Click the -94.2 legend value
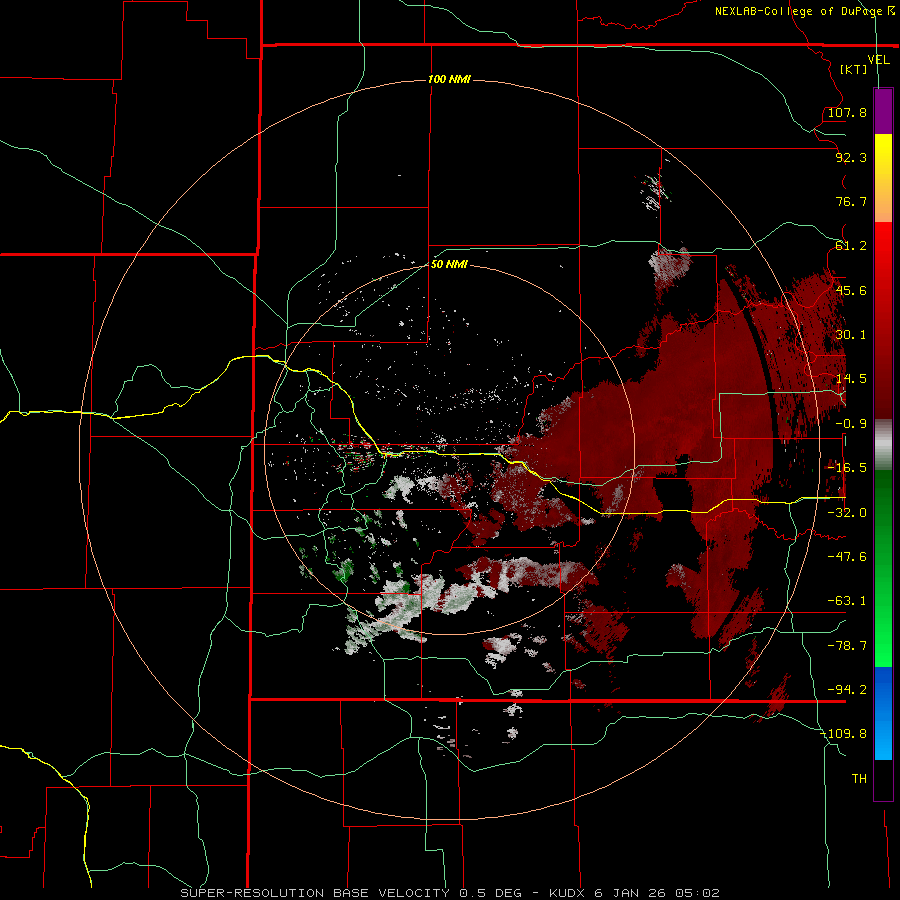The image size is (900, 900). [x=847, y=690]
